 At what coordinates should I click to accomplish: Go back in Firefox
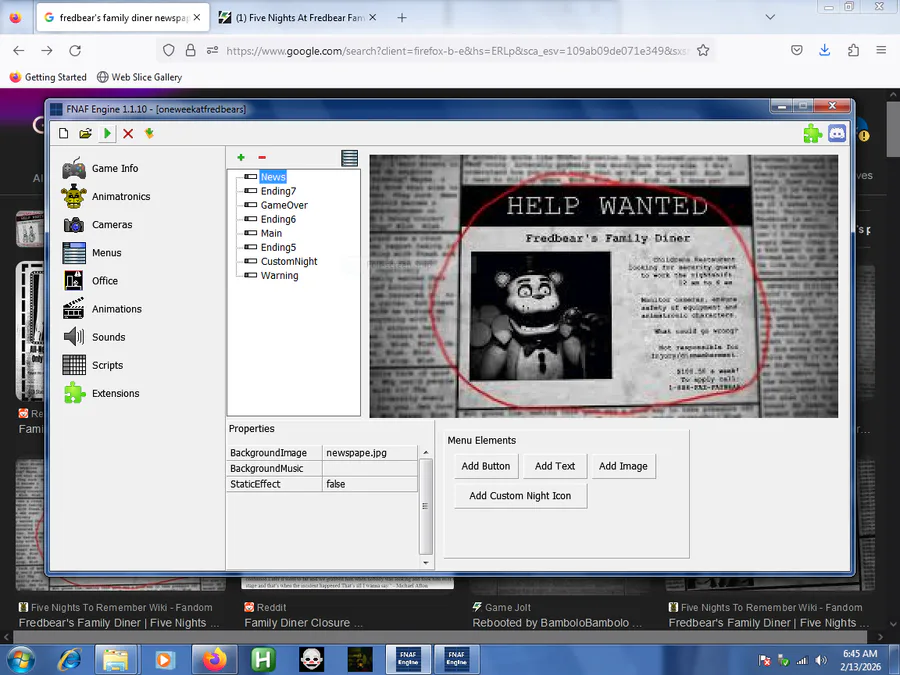(x=18, y=51)
